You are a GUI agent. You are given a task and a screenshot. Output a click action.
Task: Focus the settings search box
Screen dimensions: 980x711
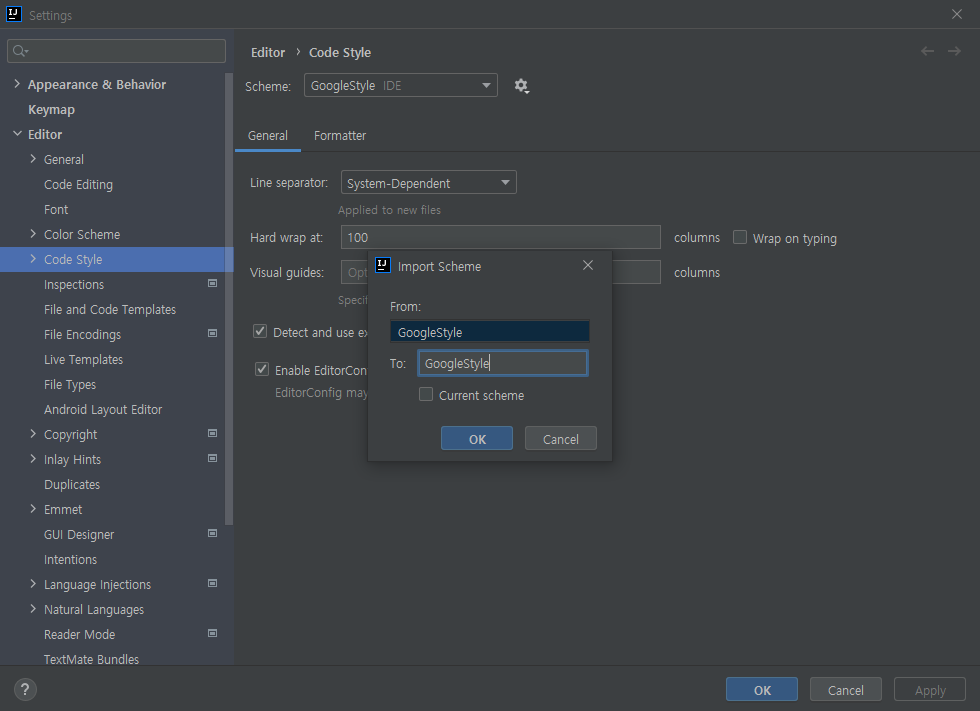(116, 51)
